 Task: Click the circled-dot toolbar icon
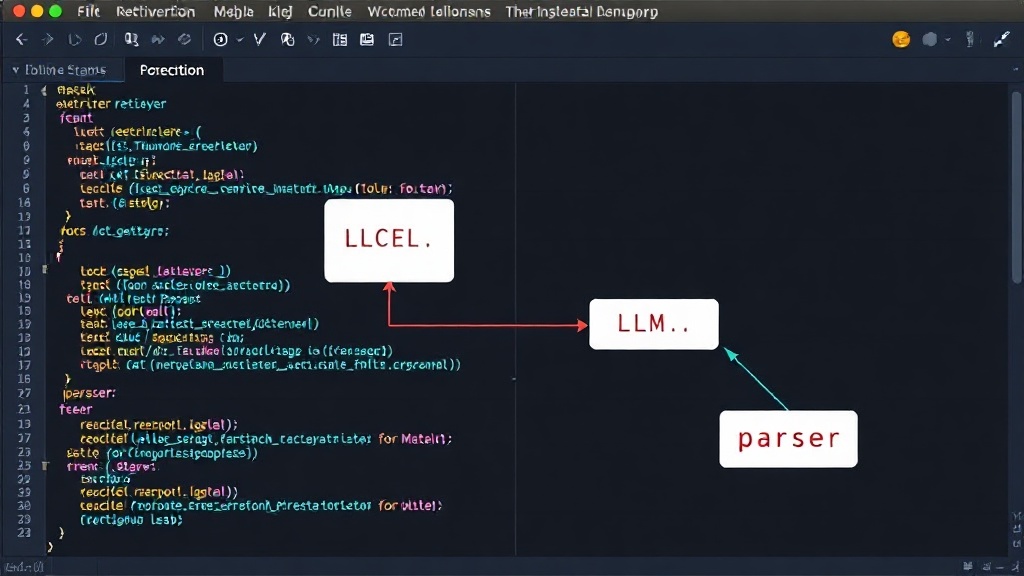coord(221,40)
